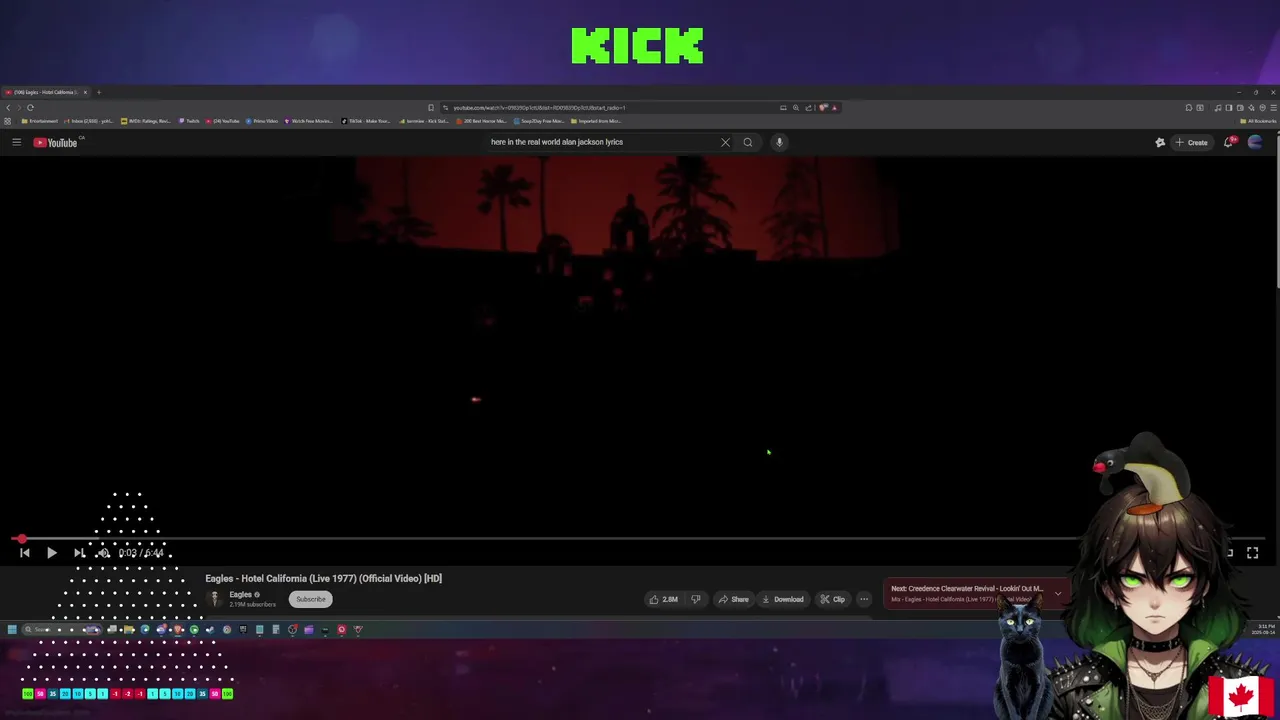The height and width of the screenshot is (720, 1280).
Task: Open the Create button
Action: click(x=1191, y=142)
